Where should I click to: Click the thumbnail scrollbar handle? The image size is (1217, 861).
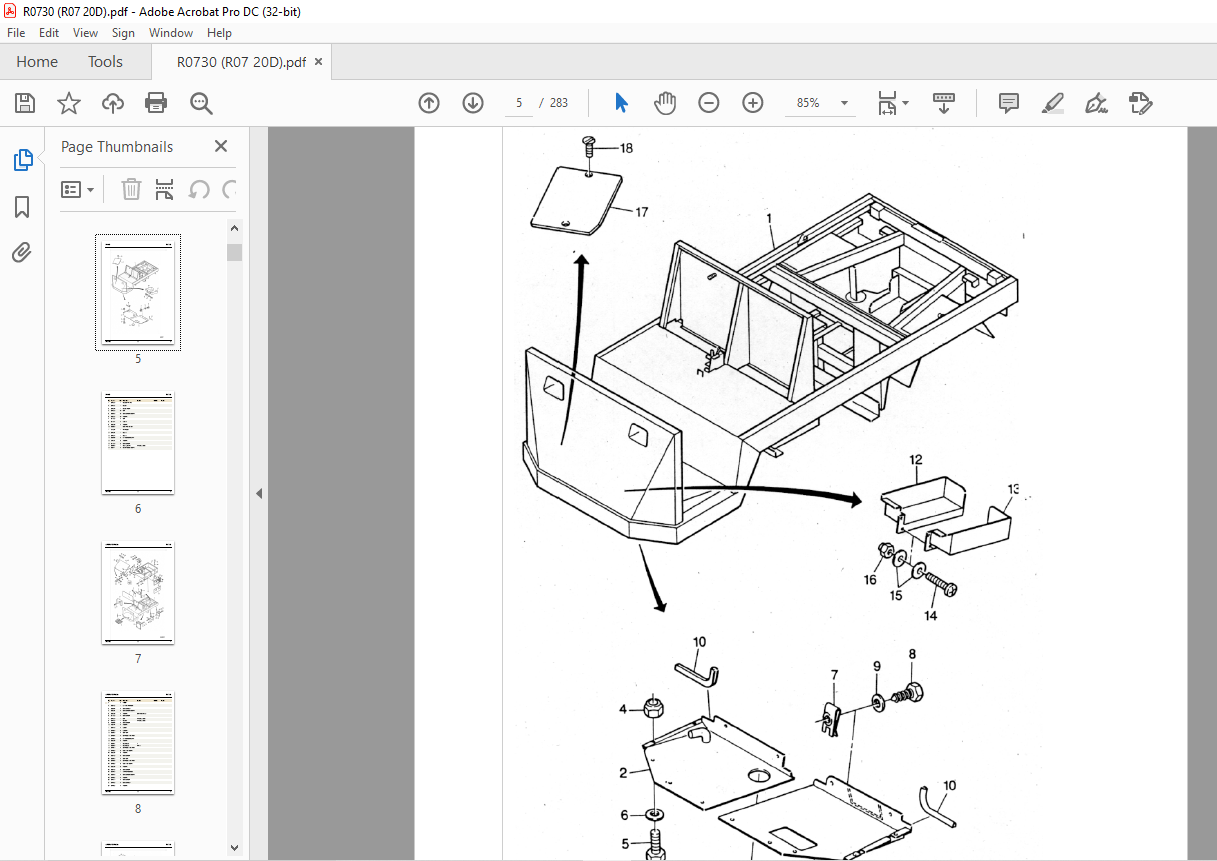pos(235,252)
